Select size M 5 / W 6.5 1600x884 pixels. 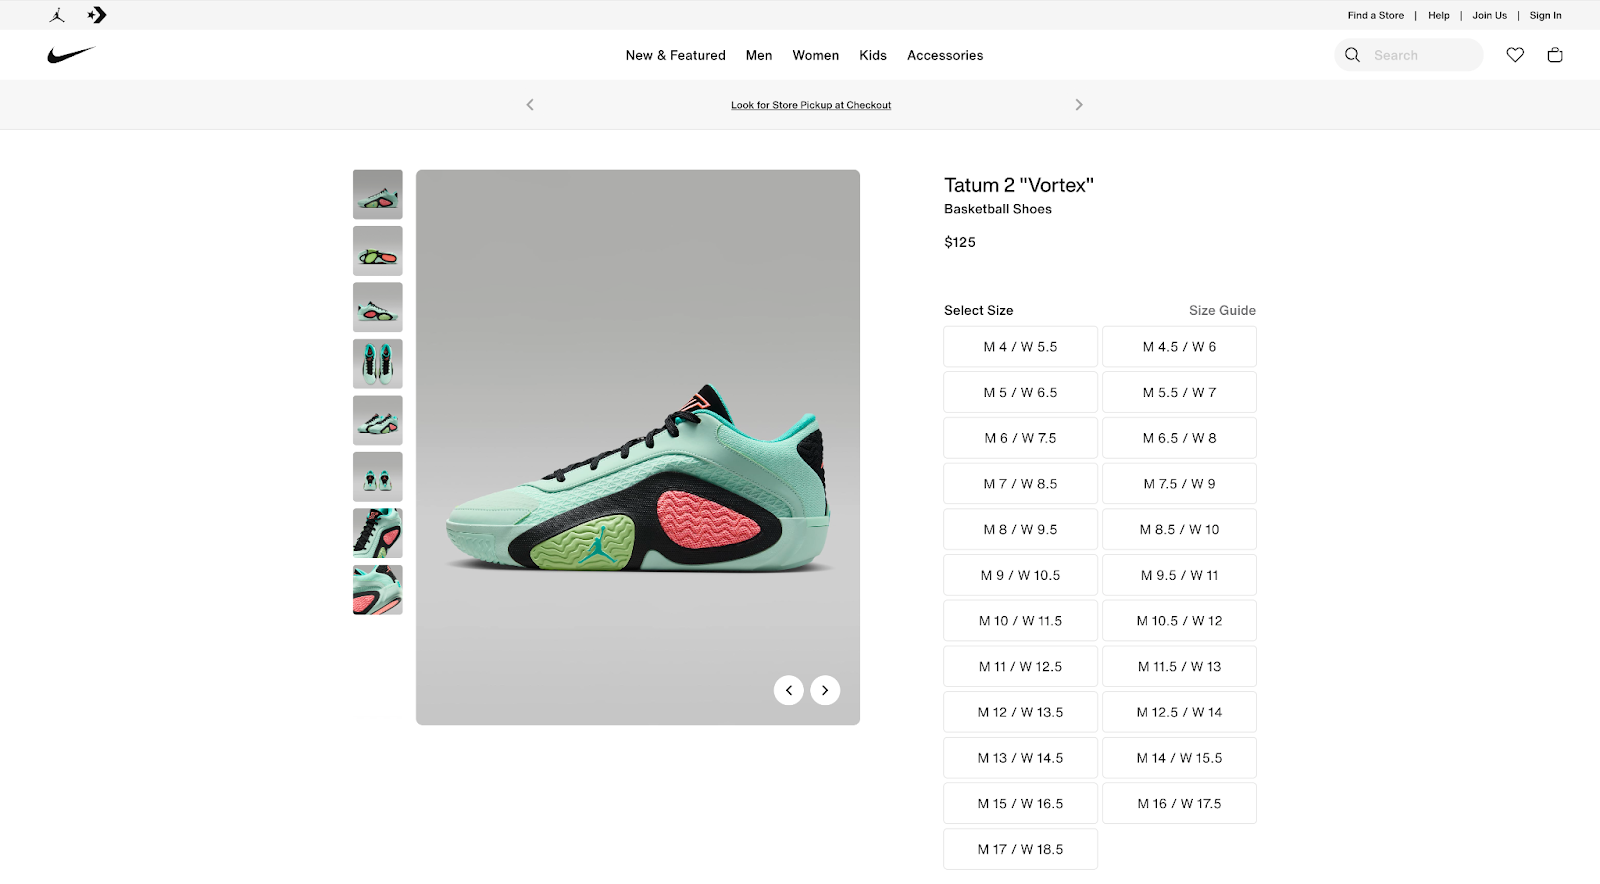pos(1020,393)
